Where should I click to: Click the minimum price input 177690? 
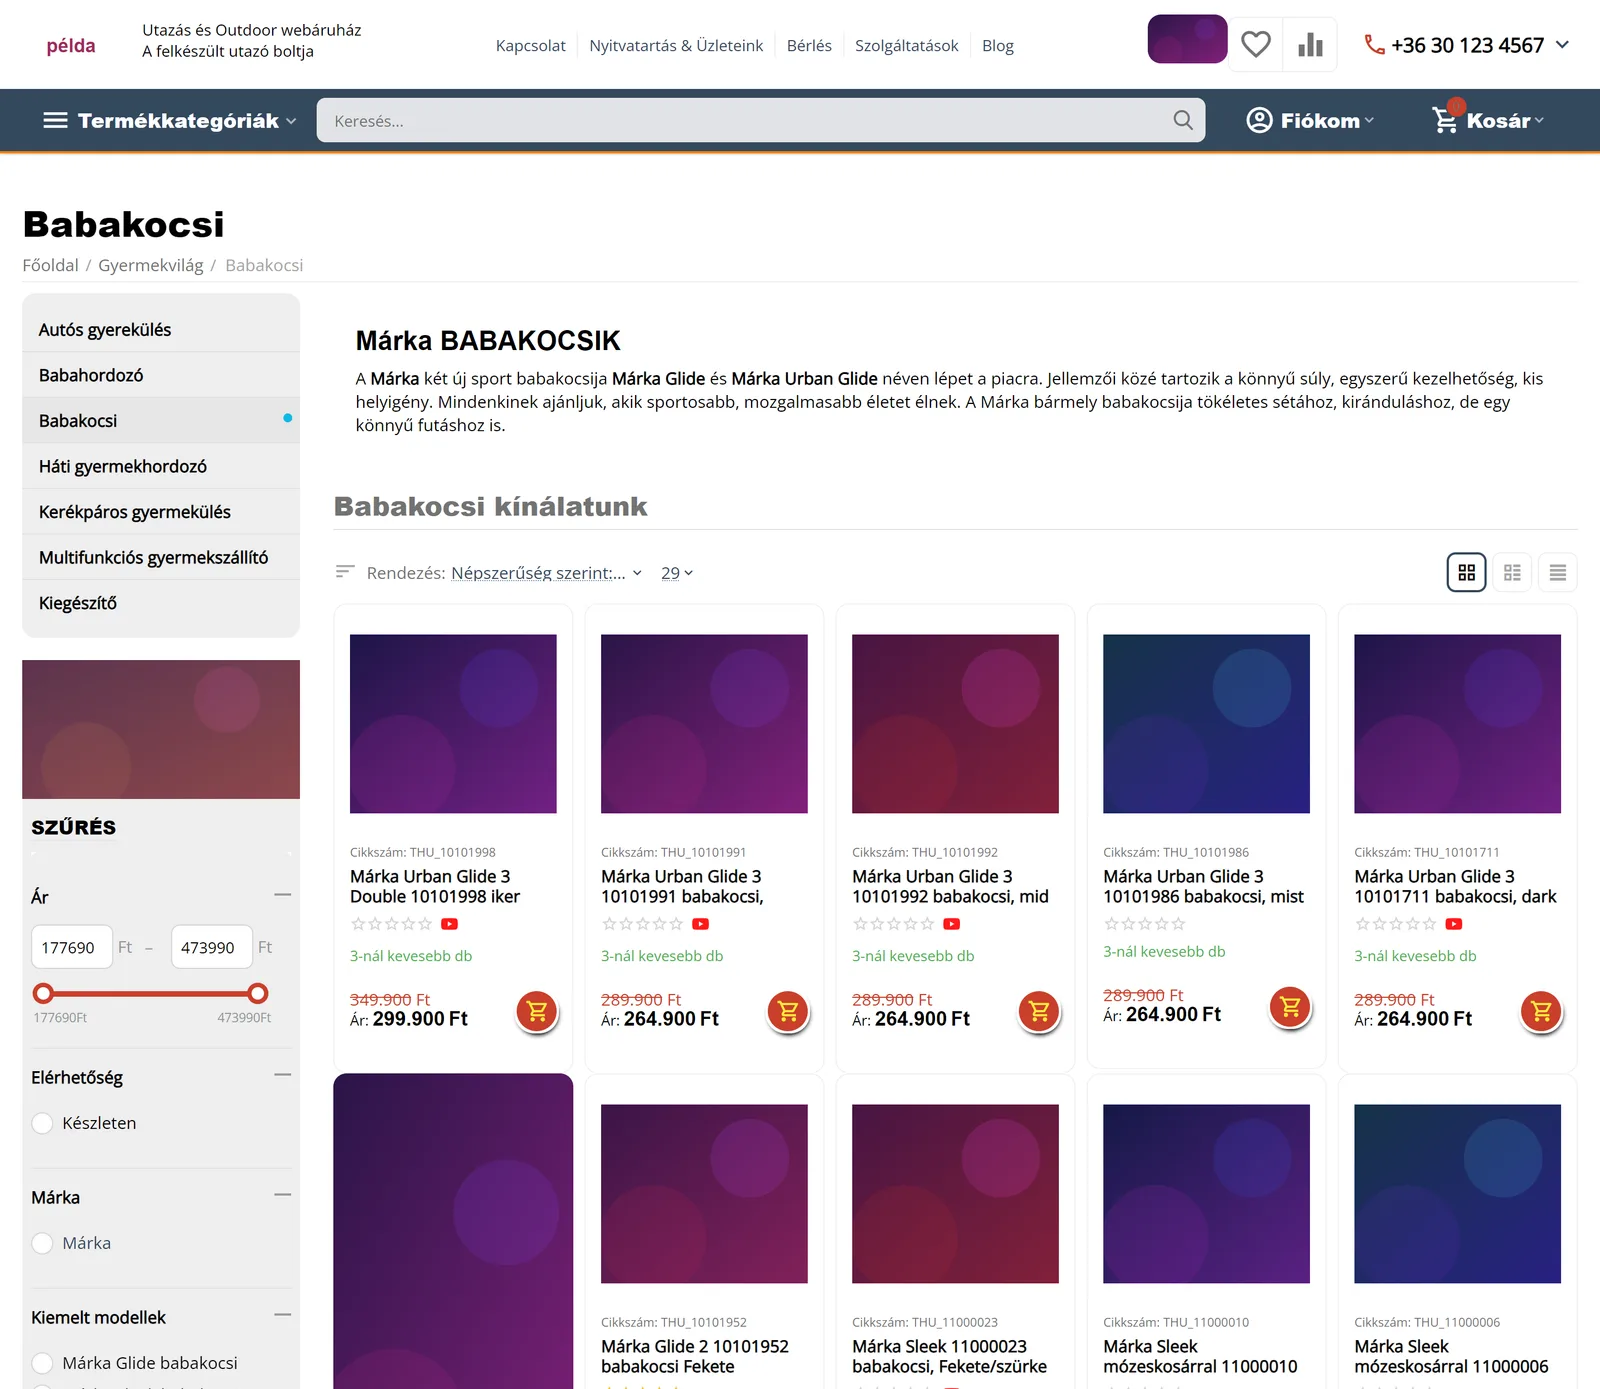click(x=72, y=947)
